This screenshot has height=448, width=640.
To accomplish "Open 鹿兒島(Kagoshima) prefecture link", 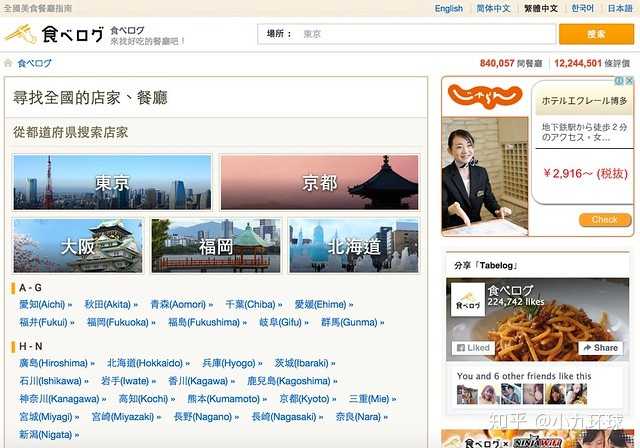I will click(292, 381).
